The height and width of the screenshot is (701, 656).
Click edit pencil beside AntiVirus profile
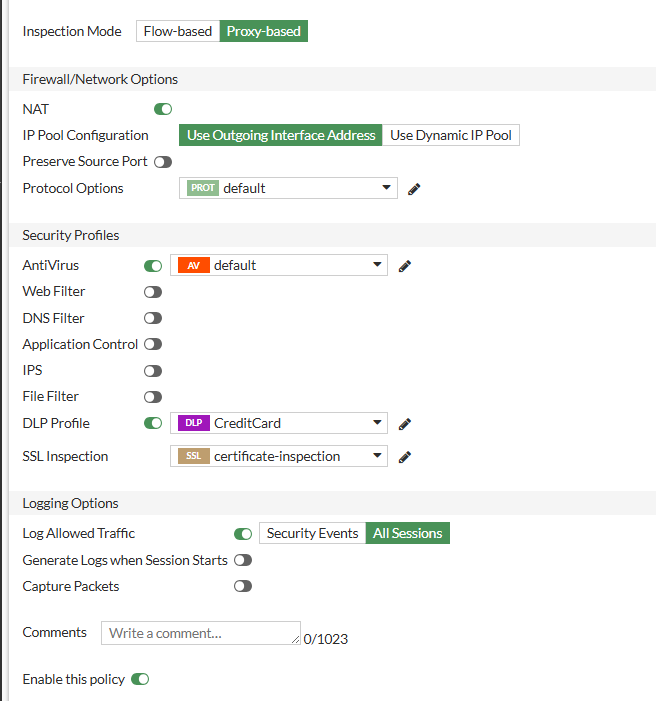pos(405,265)
